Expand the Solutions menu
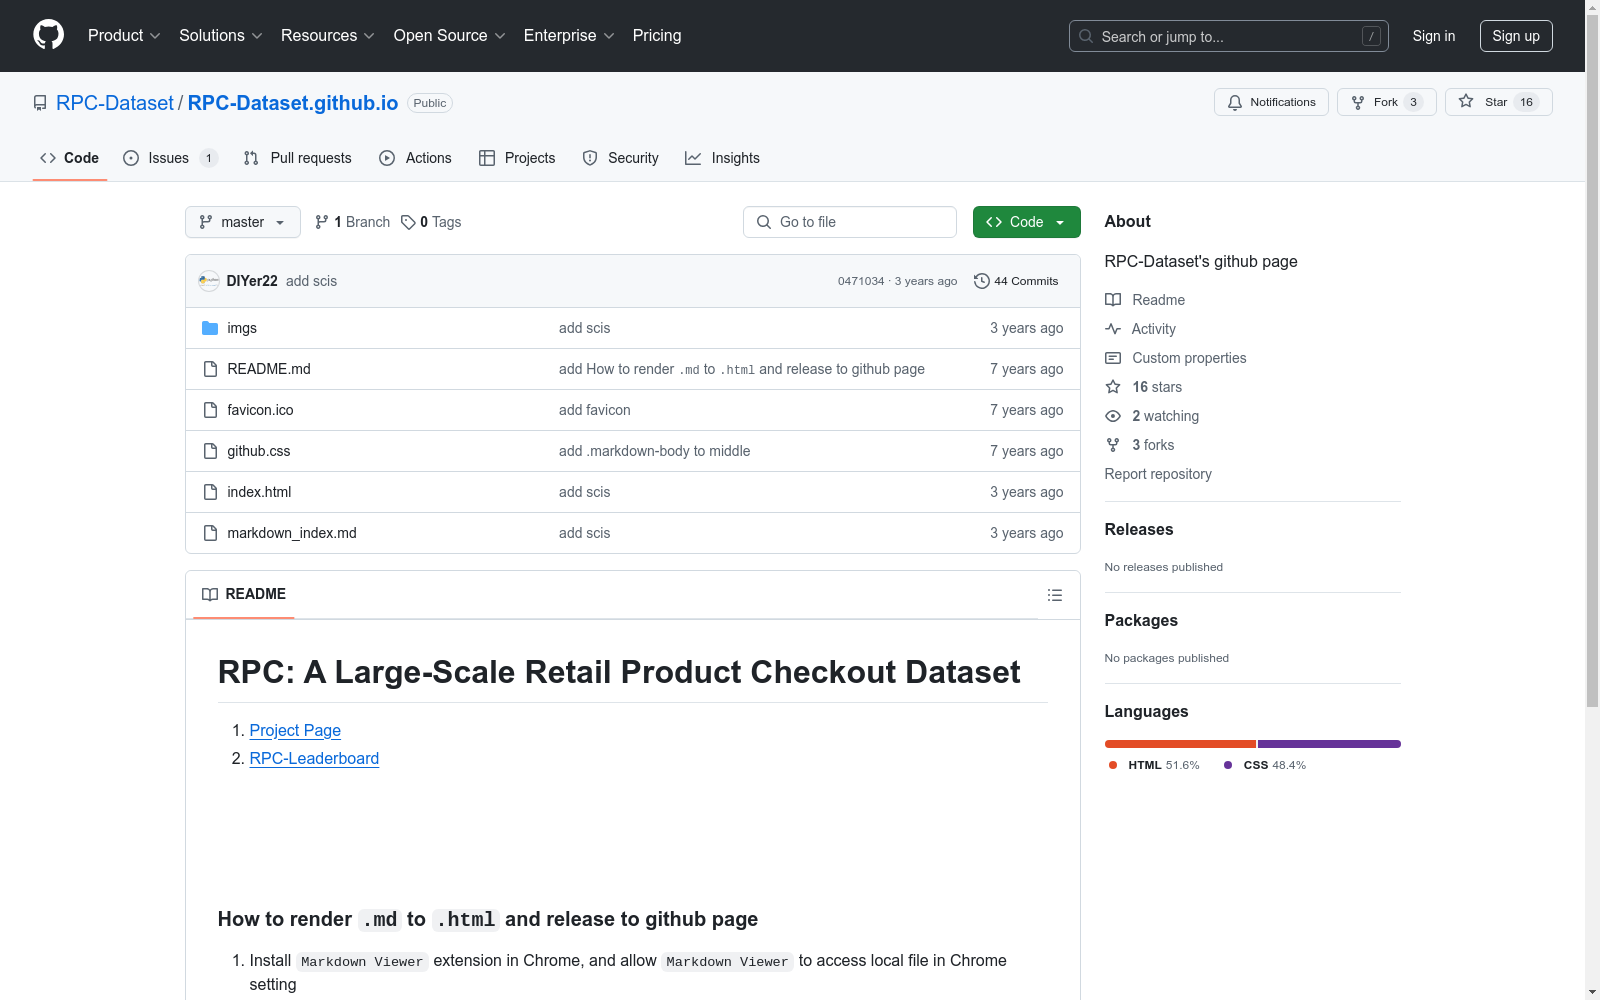 [x=221, y=35]
